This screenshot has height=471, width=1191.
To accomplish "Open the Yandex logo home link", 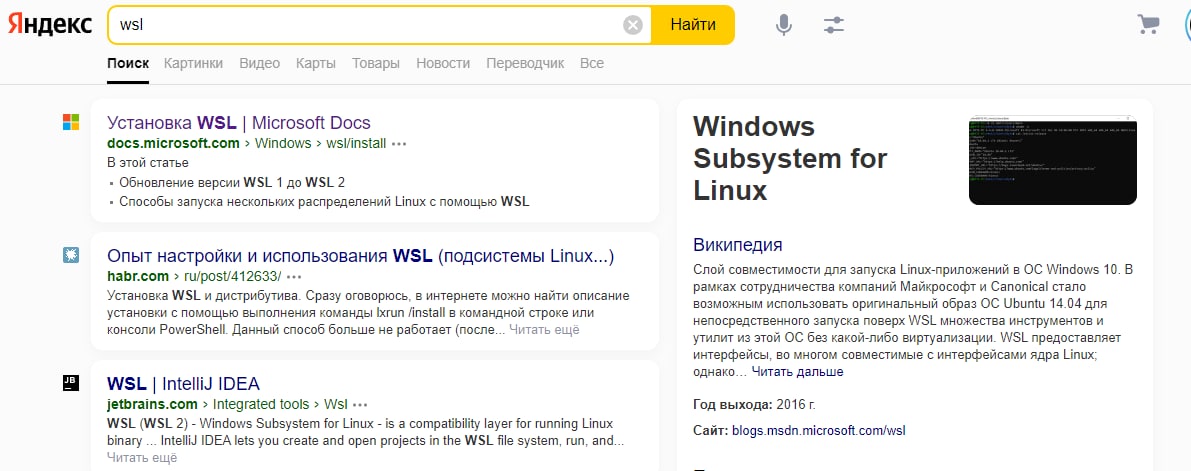I will click(x=50, y=25).
